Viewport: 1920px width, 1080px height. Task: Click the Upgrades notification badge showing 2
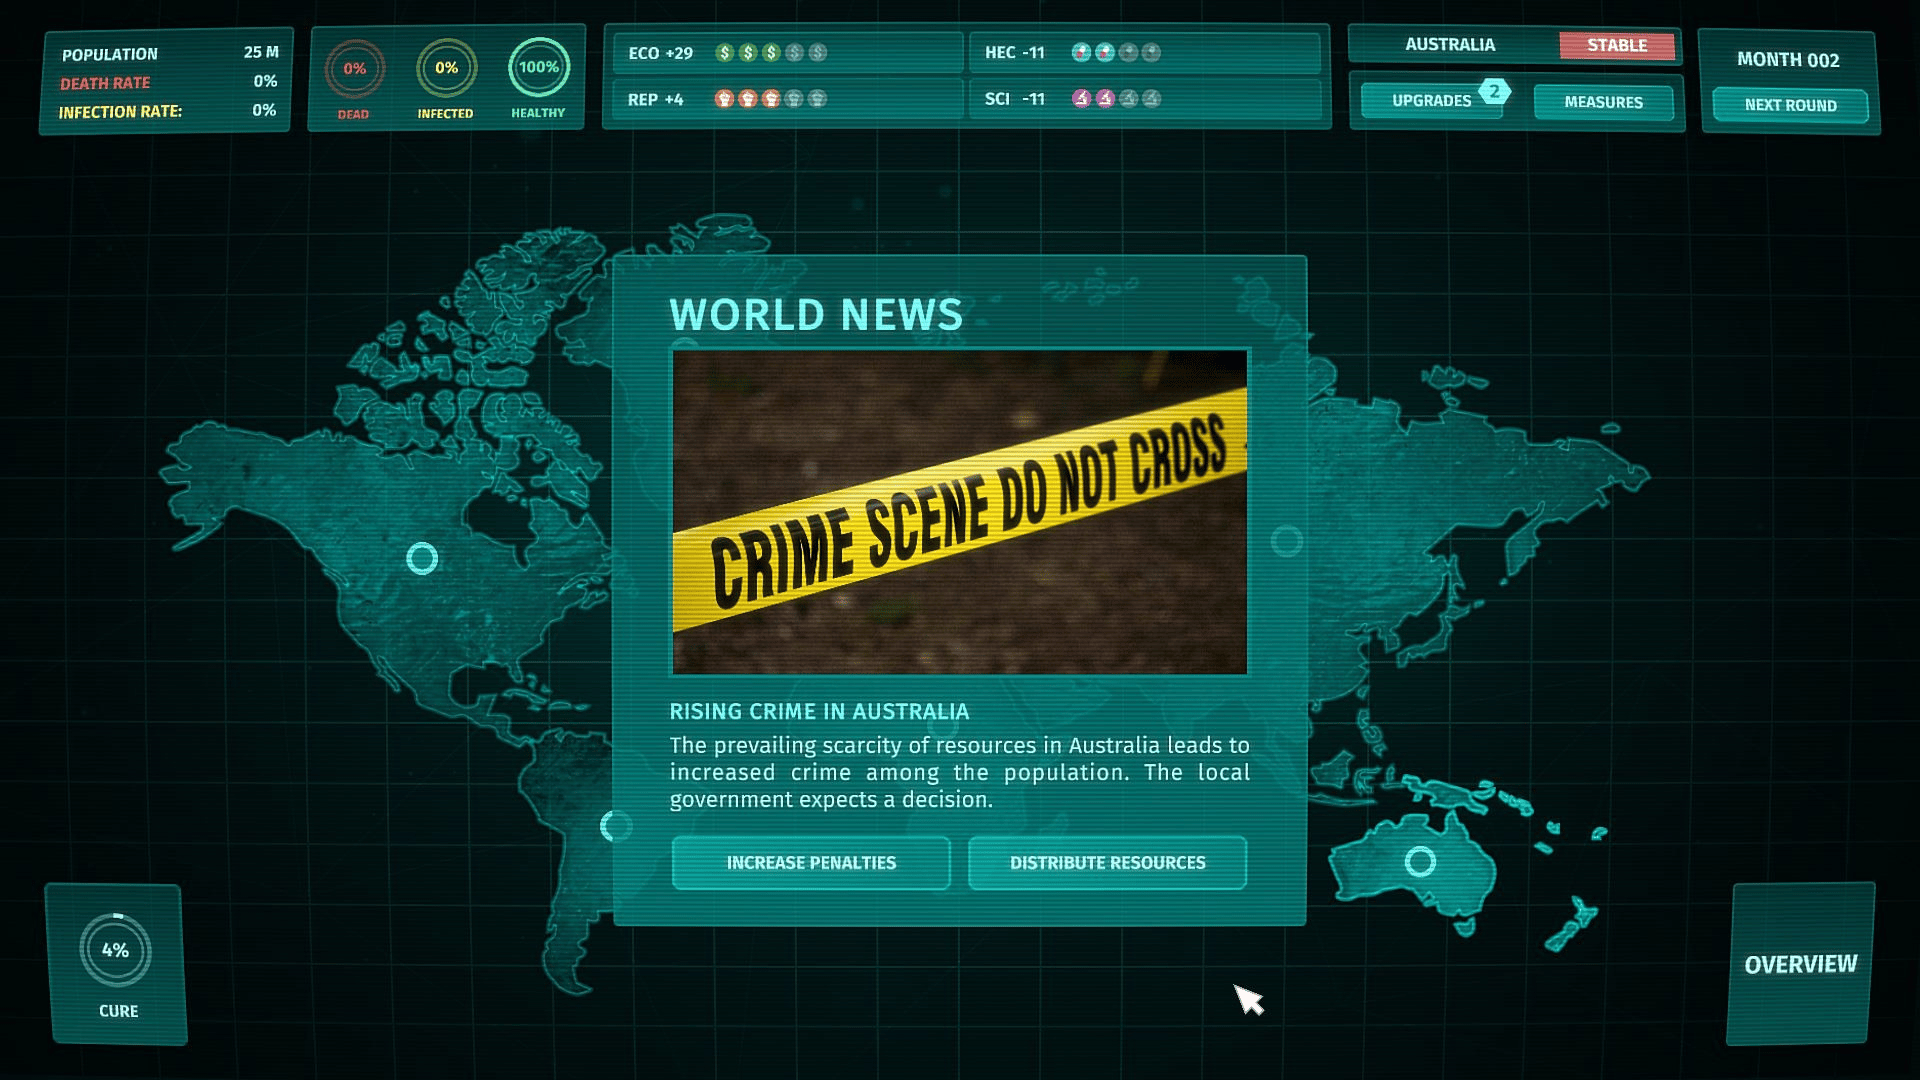[x=1494, y=91]
